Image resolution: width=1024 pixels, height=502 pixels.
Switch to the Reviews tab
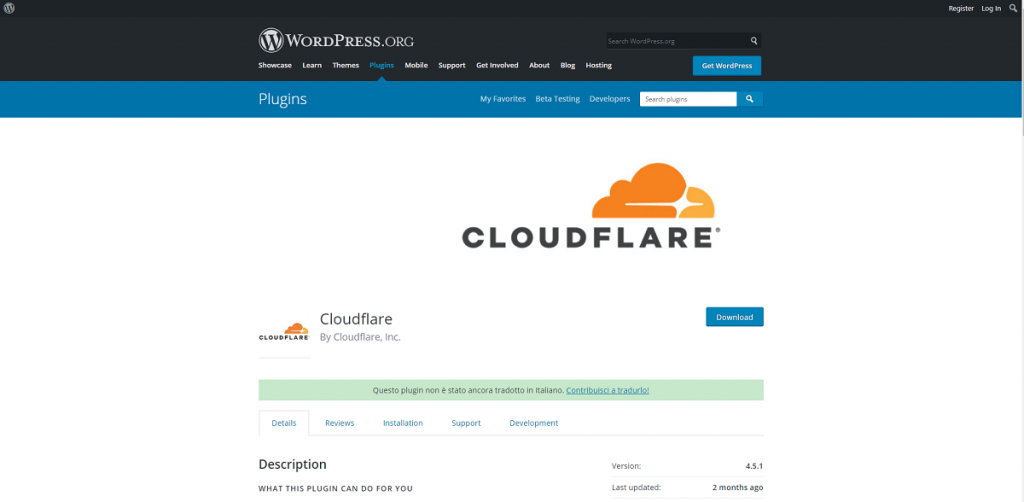click(340, 423)
